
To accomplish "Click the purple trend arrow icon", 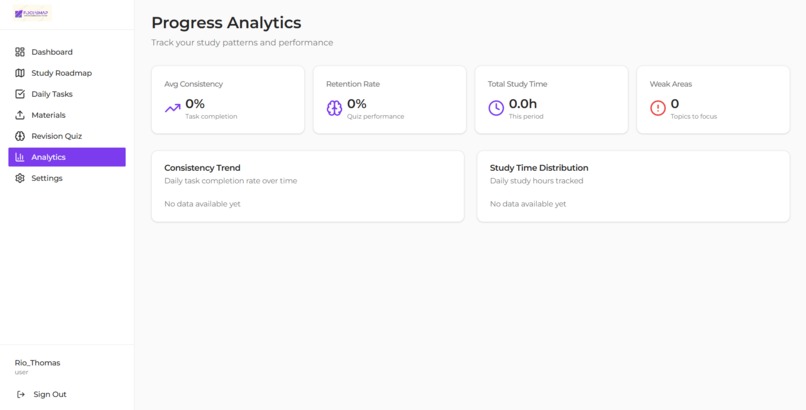I will click(173, 108).
